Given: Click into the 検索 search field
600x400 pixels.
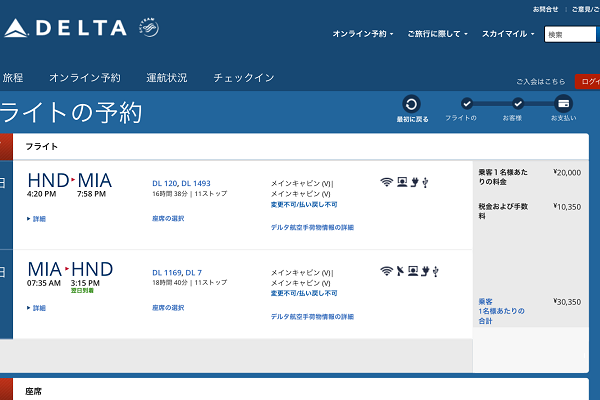Looking at the screenshot, I should point(570,34).
